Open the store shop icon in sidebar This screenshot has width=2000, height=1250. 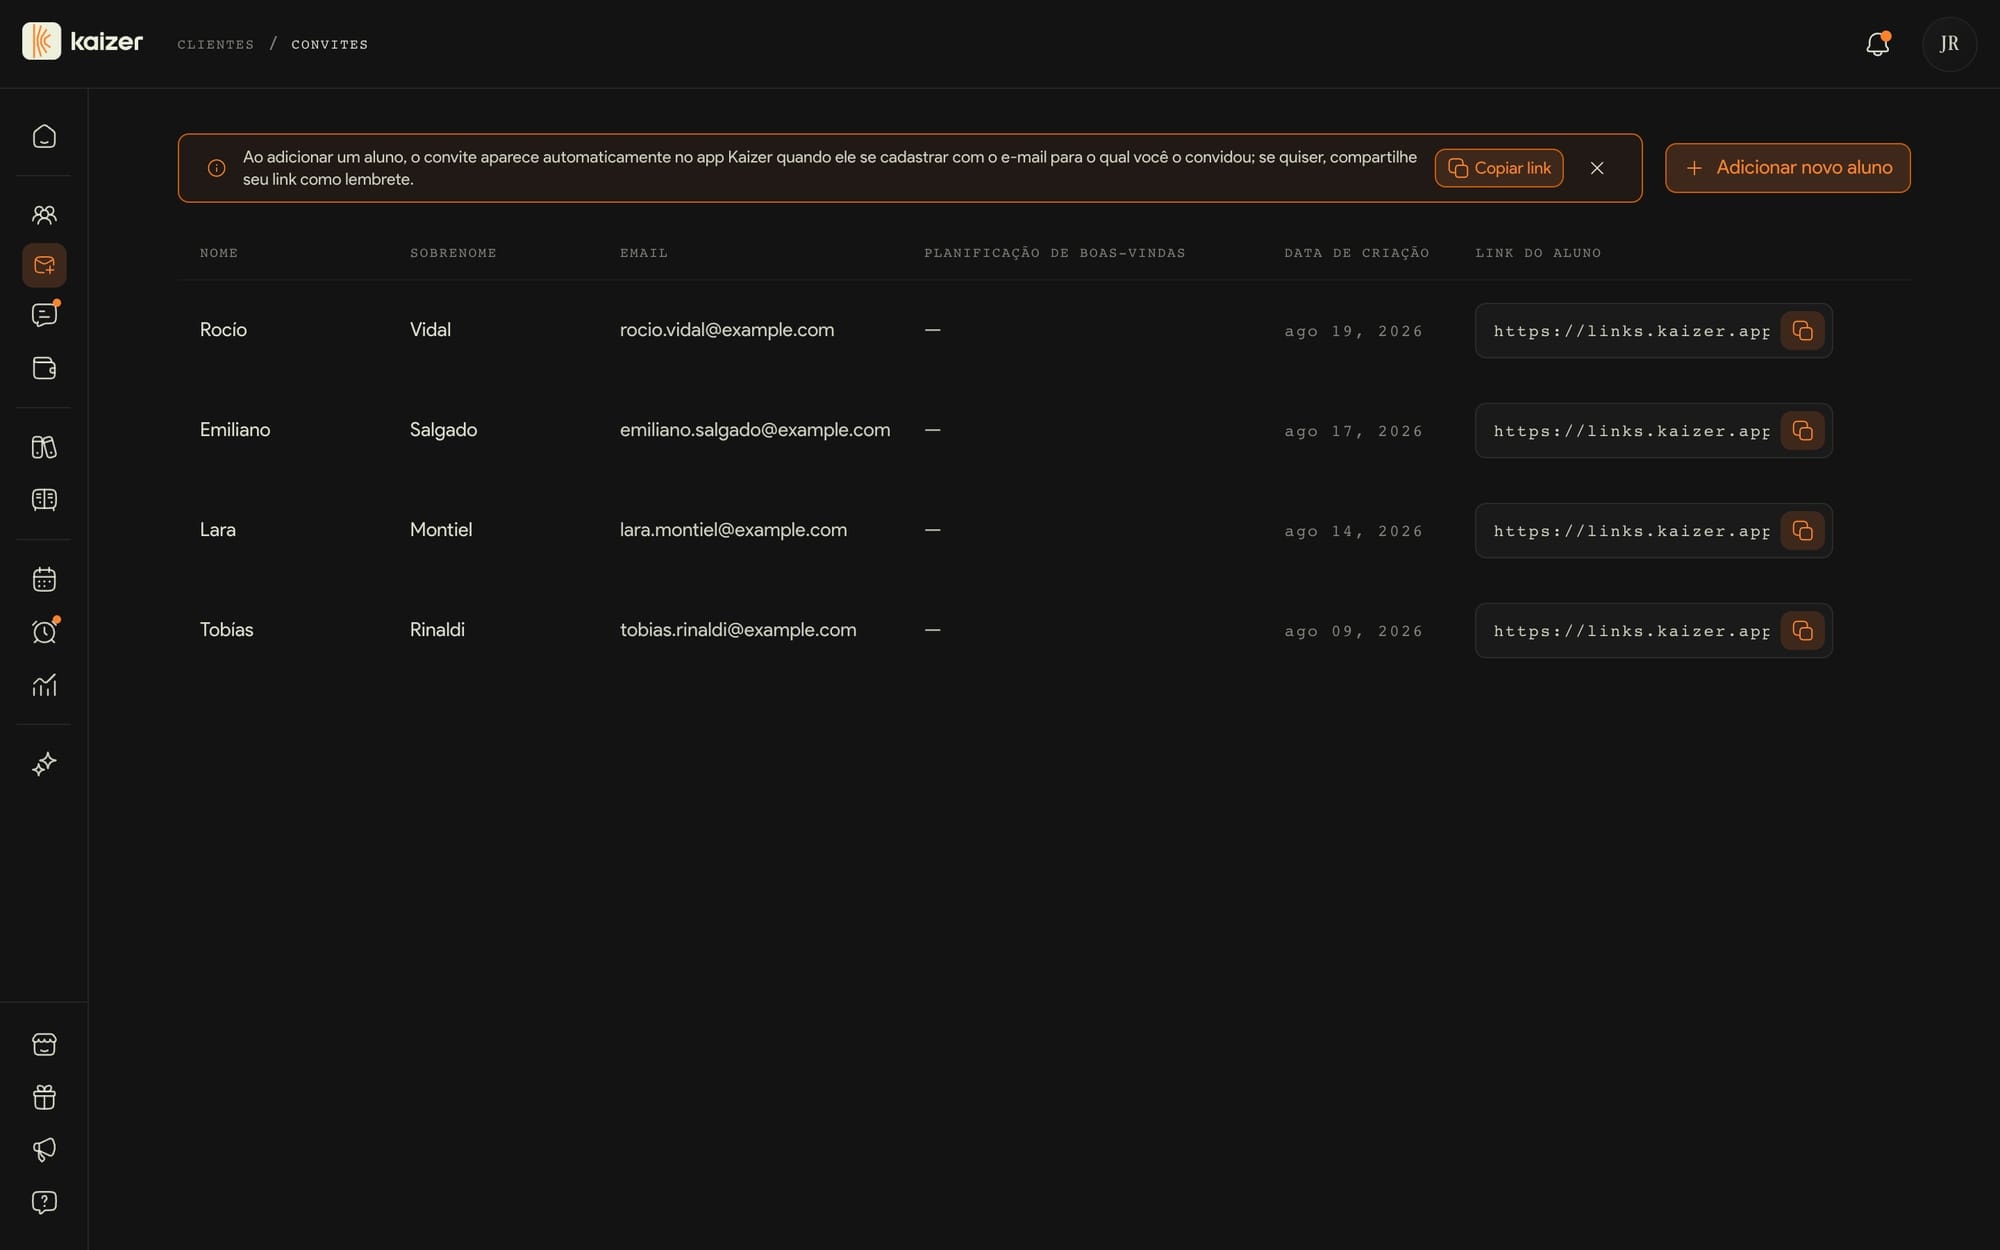pyautogui.click(x=44, y=1044)
